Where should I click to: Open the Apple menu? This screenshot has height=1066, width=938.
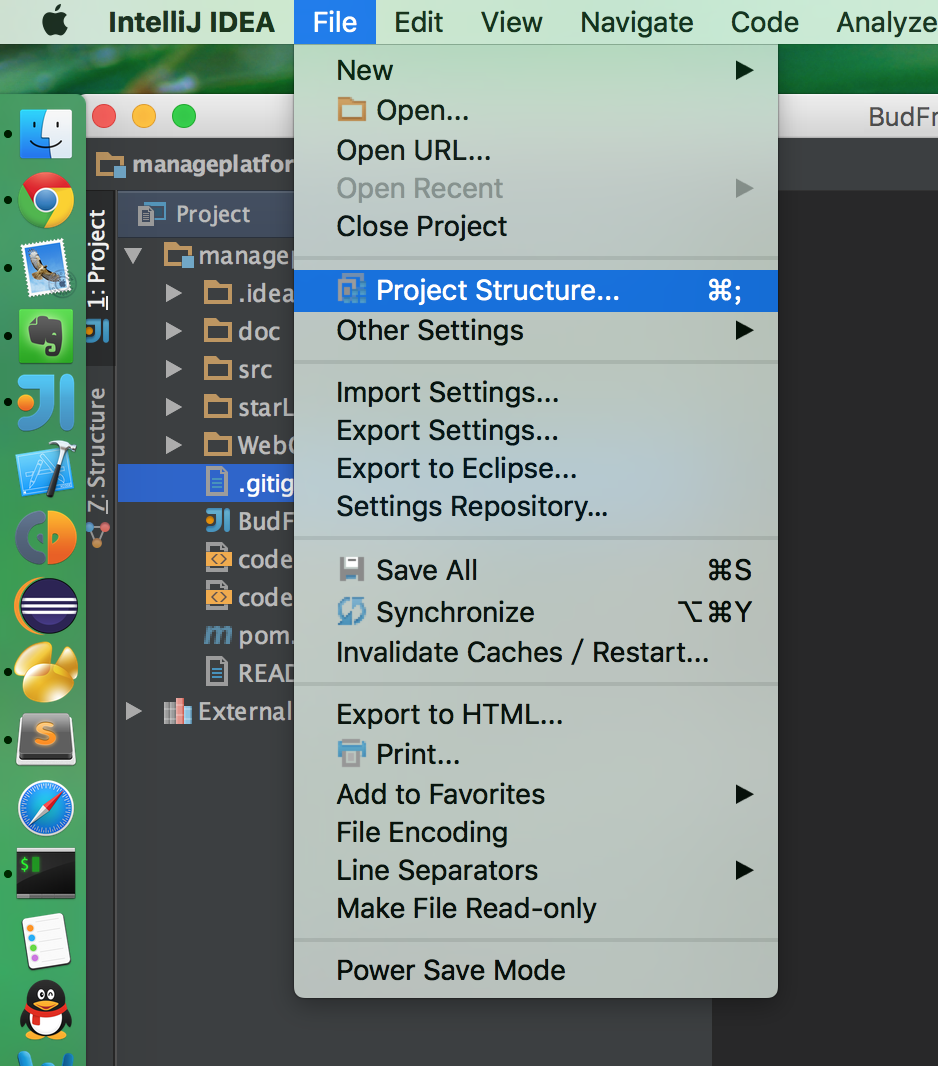point(54,22)
